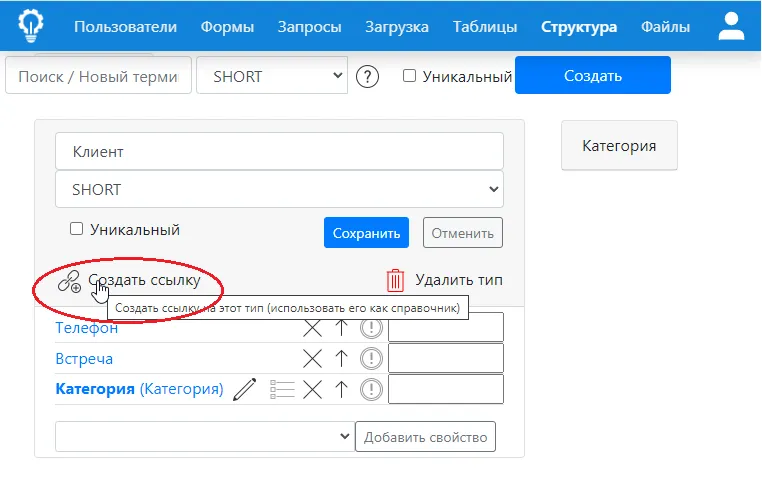
Task: Click the Поиск / Новый термин field
Action: tap(98, 75)
